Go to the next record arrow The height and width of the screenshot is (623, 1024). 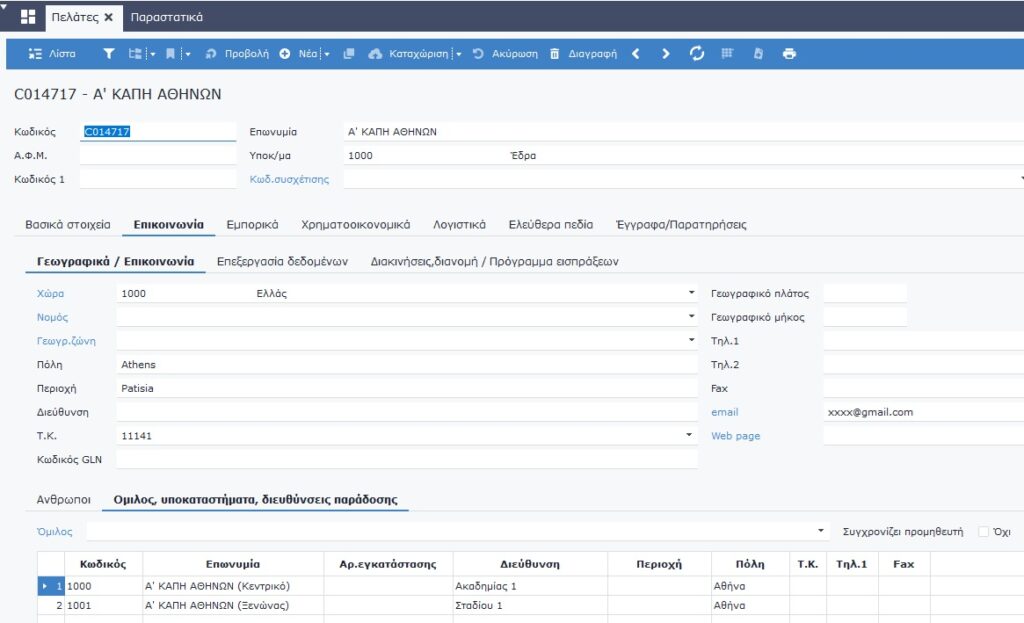665,54
